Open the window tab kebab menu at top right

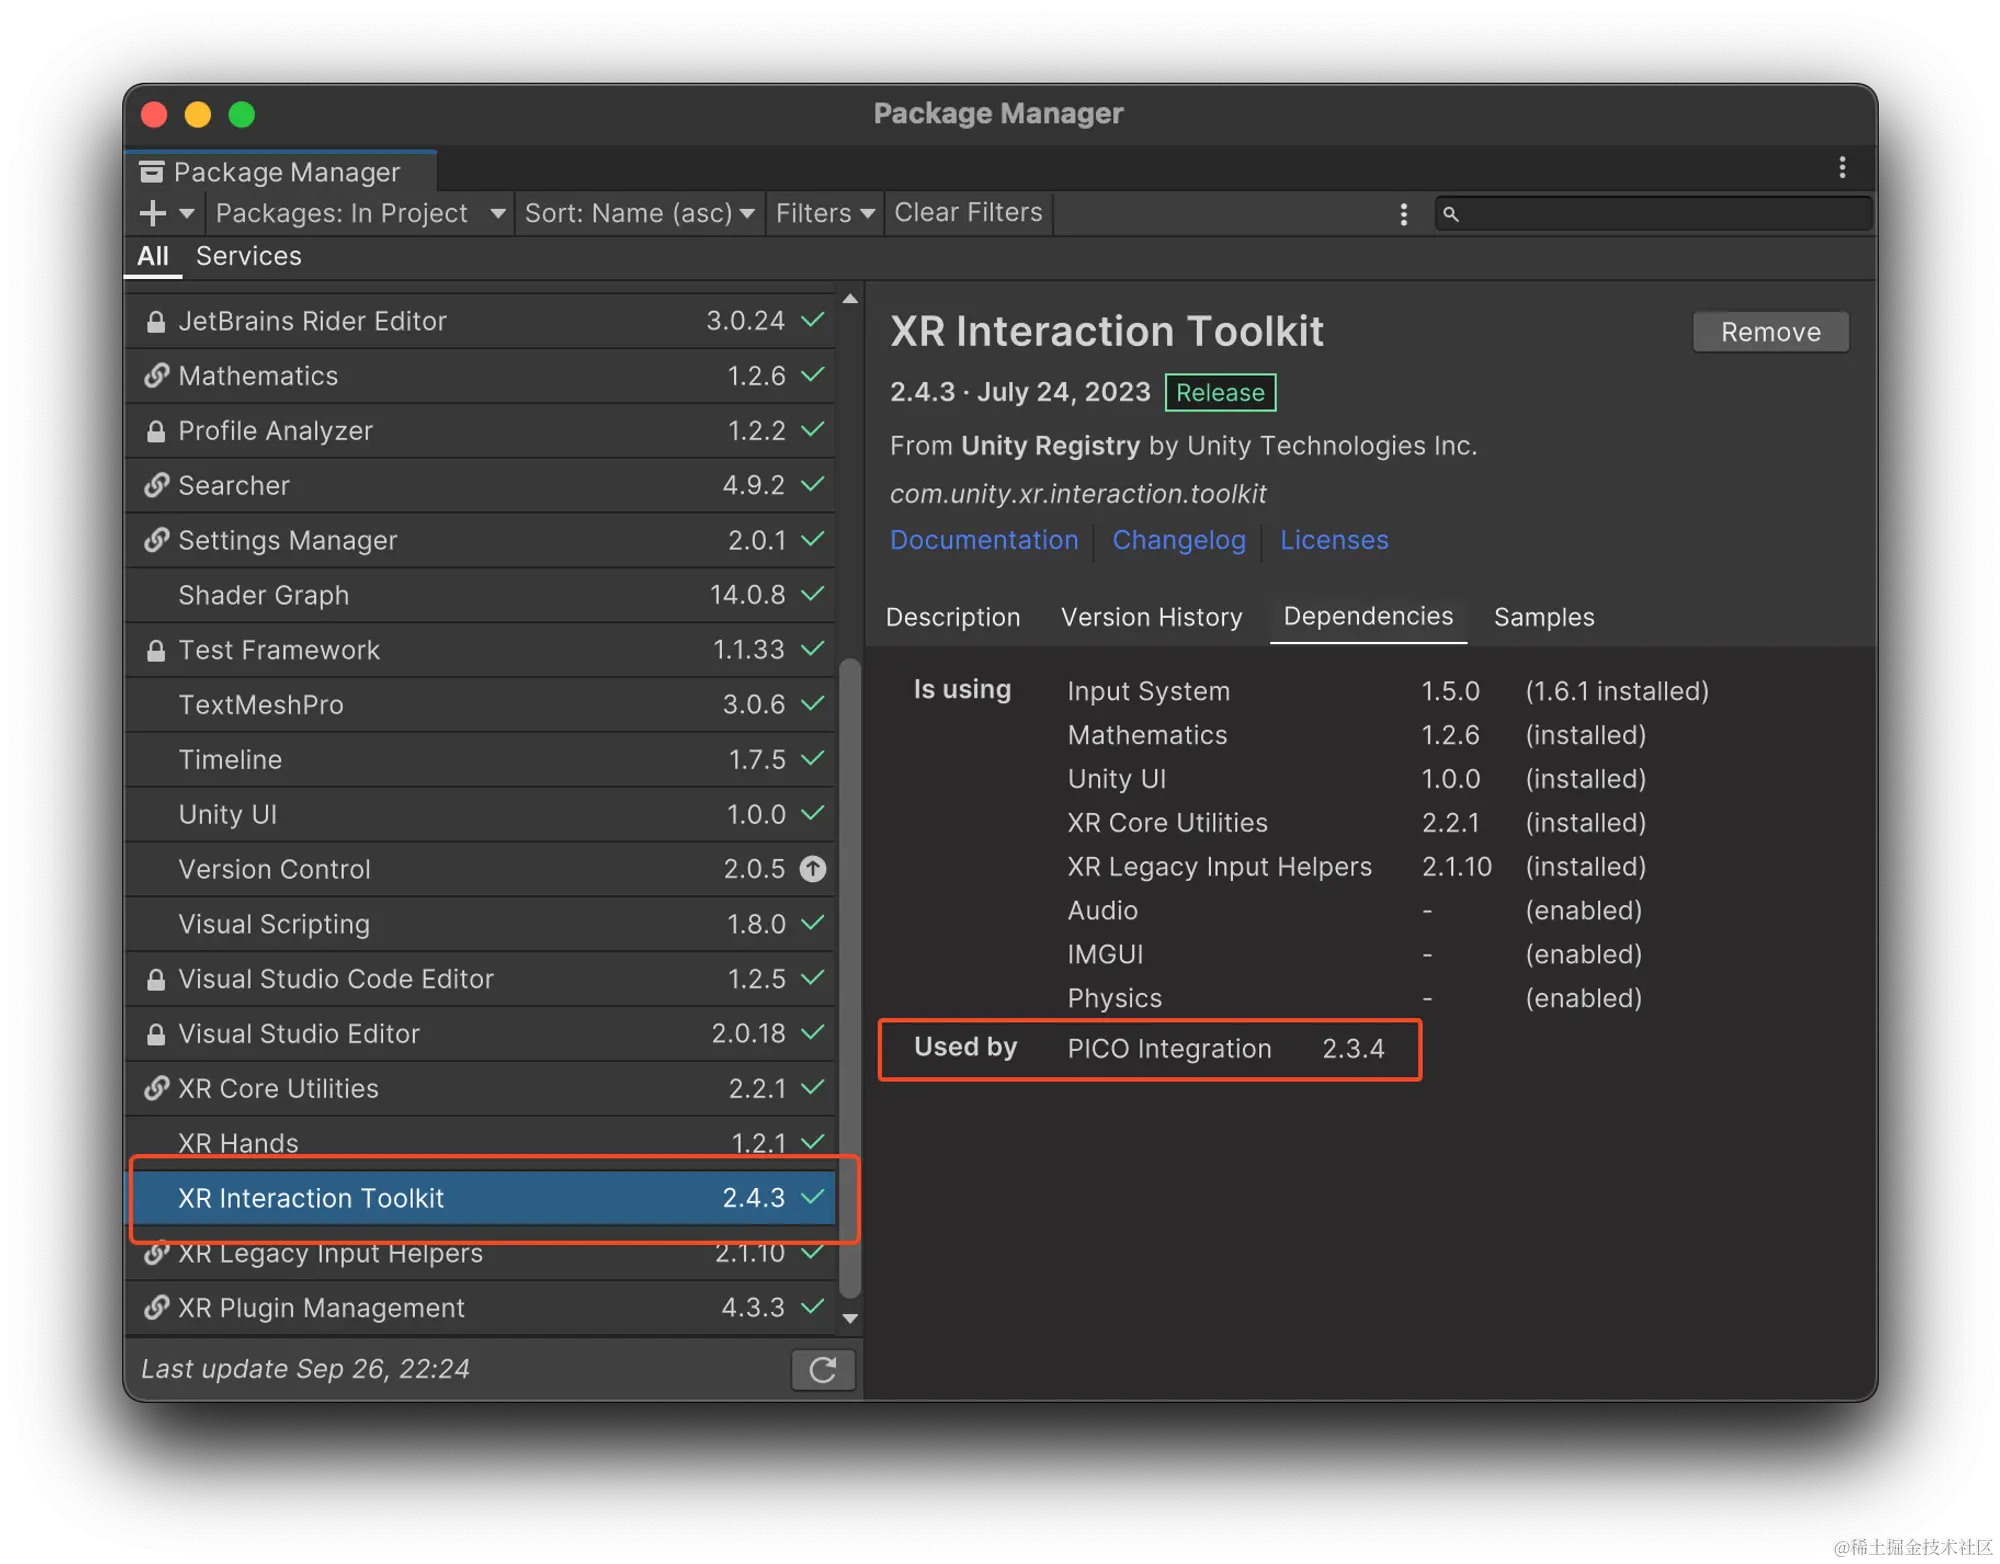pos(1841,168)
